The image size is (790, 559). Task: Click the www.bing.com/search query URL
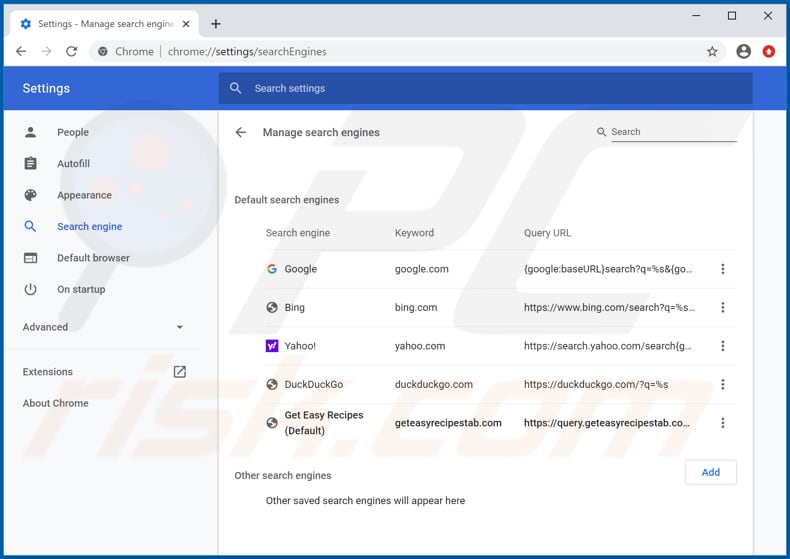click(x=609, y=308)
